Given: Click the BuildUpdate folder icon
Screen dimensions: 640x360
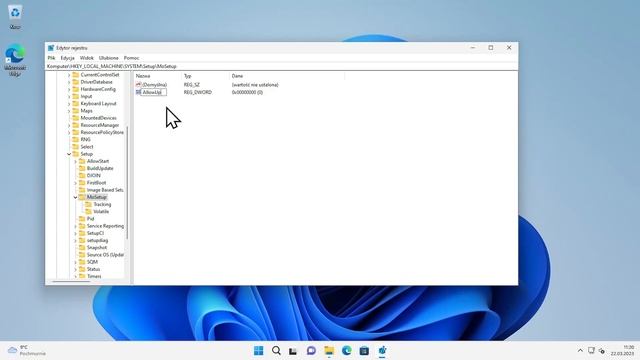Looking at the screenshot, I should tap(82, 168).
